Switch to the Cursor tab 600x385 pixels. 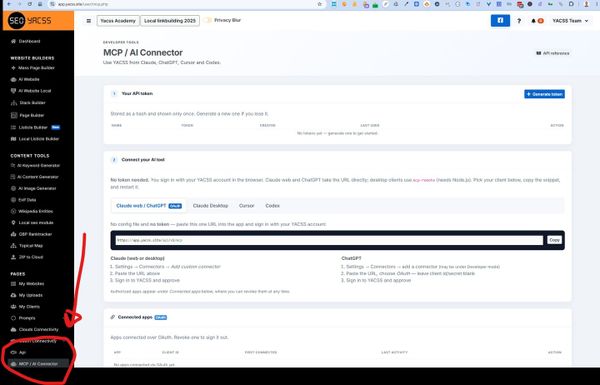pyautogui.click(x=246, y=206)
